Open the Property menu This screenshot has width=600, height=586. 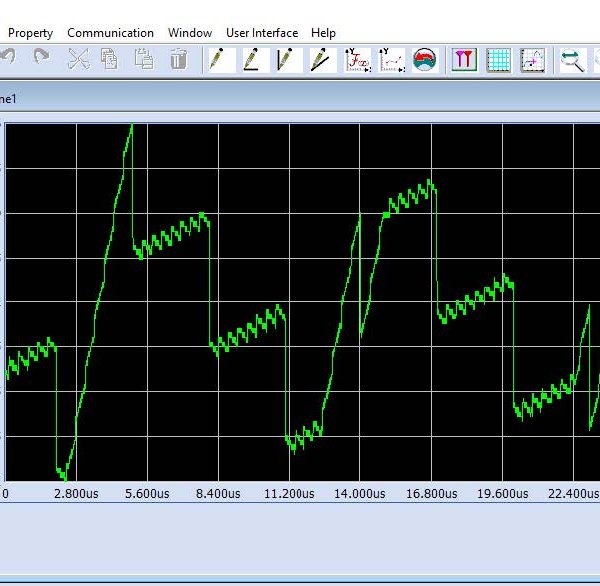pos(30,33)
